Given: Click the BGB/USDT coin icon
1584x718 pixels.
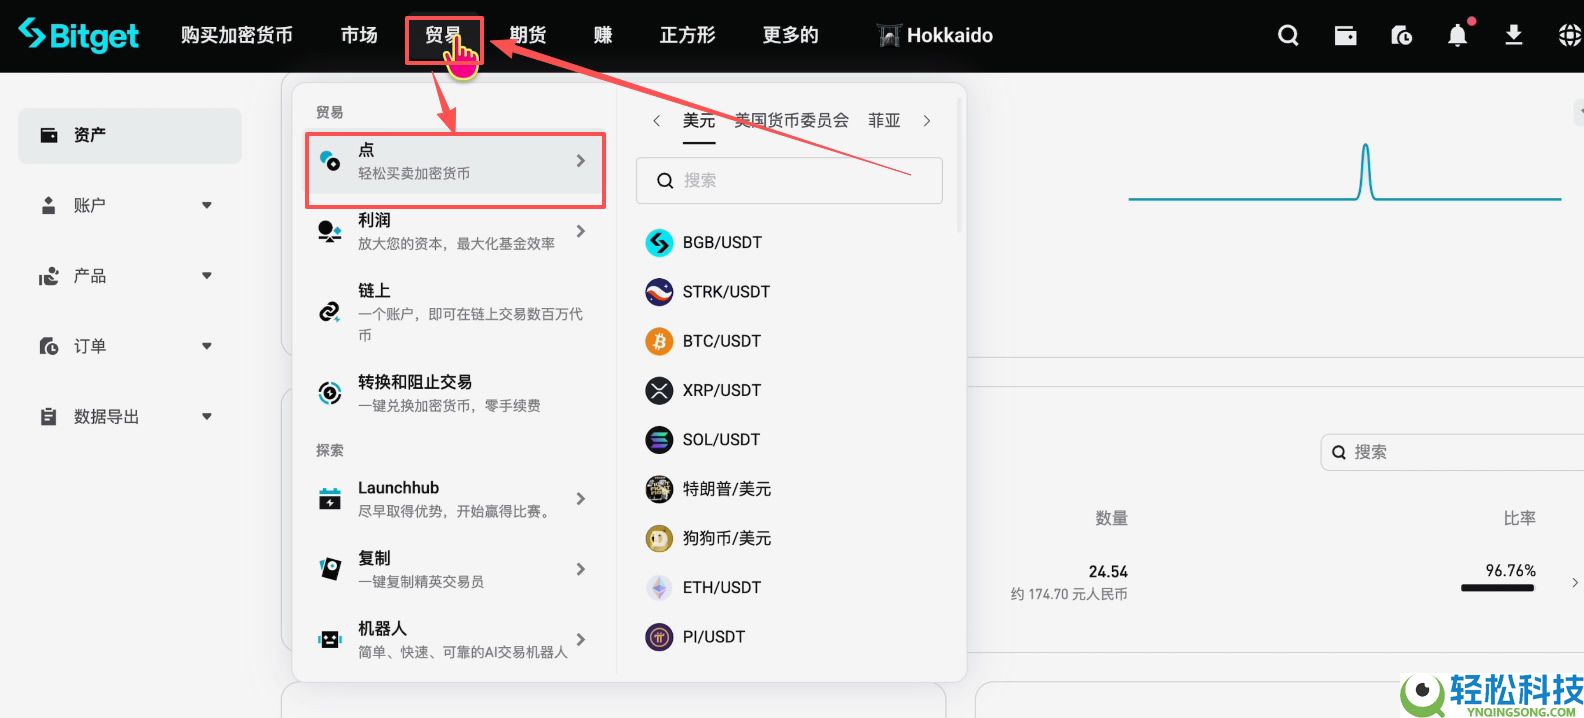Looking at the screenshot, I should [x=659, y=242].
